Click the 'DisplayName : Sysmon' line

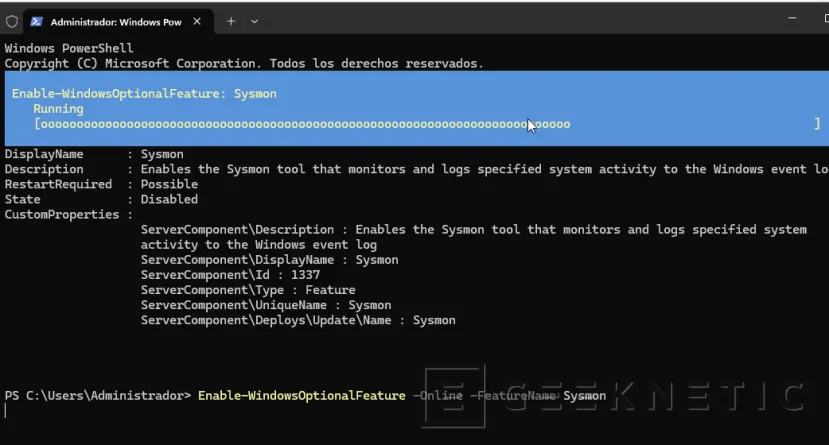point(94,154)
